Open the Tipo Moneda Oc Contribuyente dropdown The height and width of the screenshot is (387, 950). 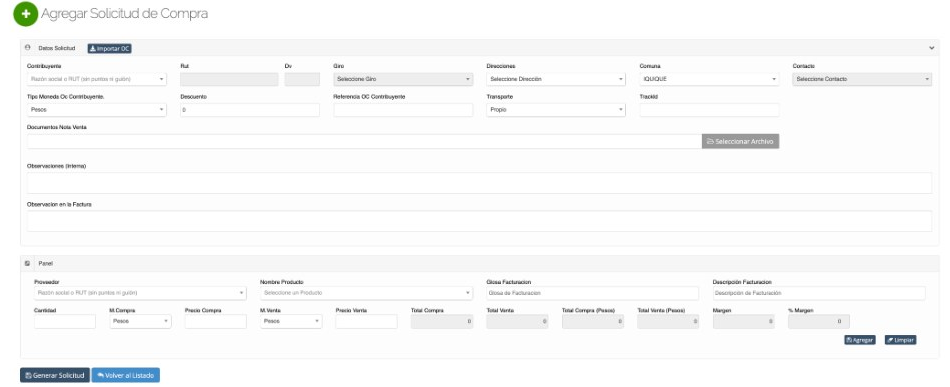pyautogui.click(x=97, y=110)
